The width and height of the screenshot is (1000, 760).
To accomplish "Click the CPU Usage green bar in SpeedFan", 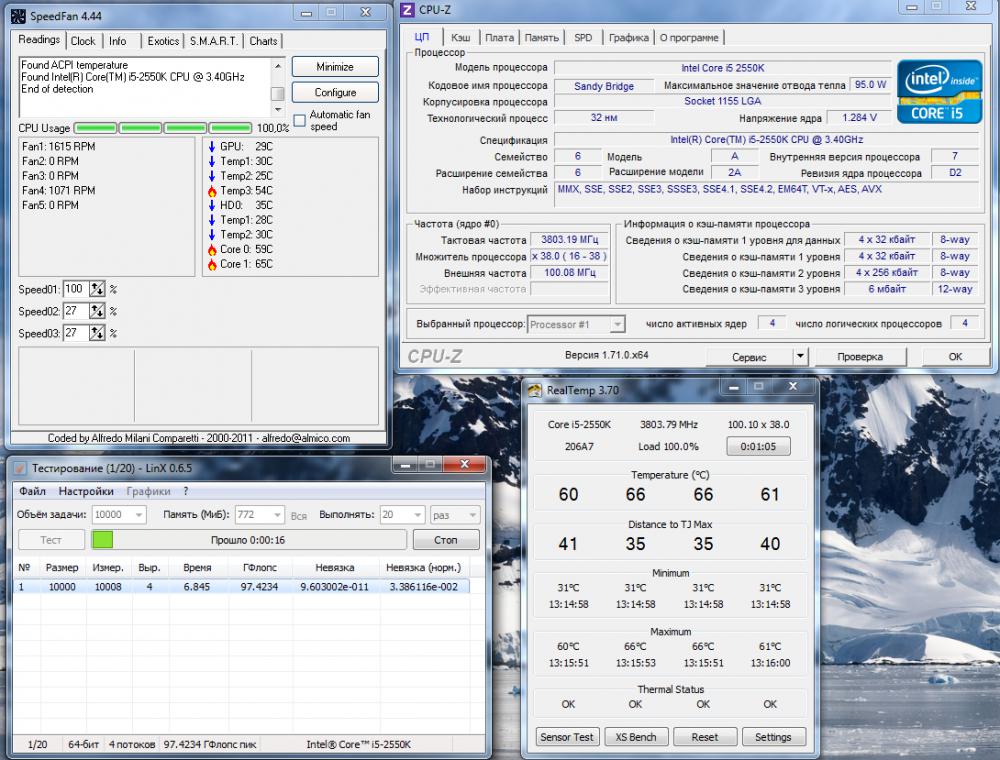I will [x=163, y=128].
